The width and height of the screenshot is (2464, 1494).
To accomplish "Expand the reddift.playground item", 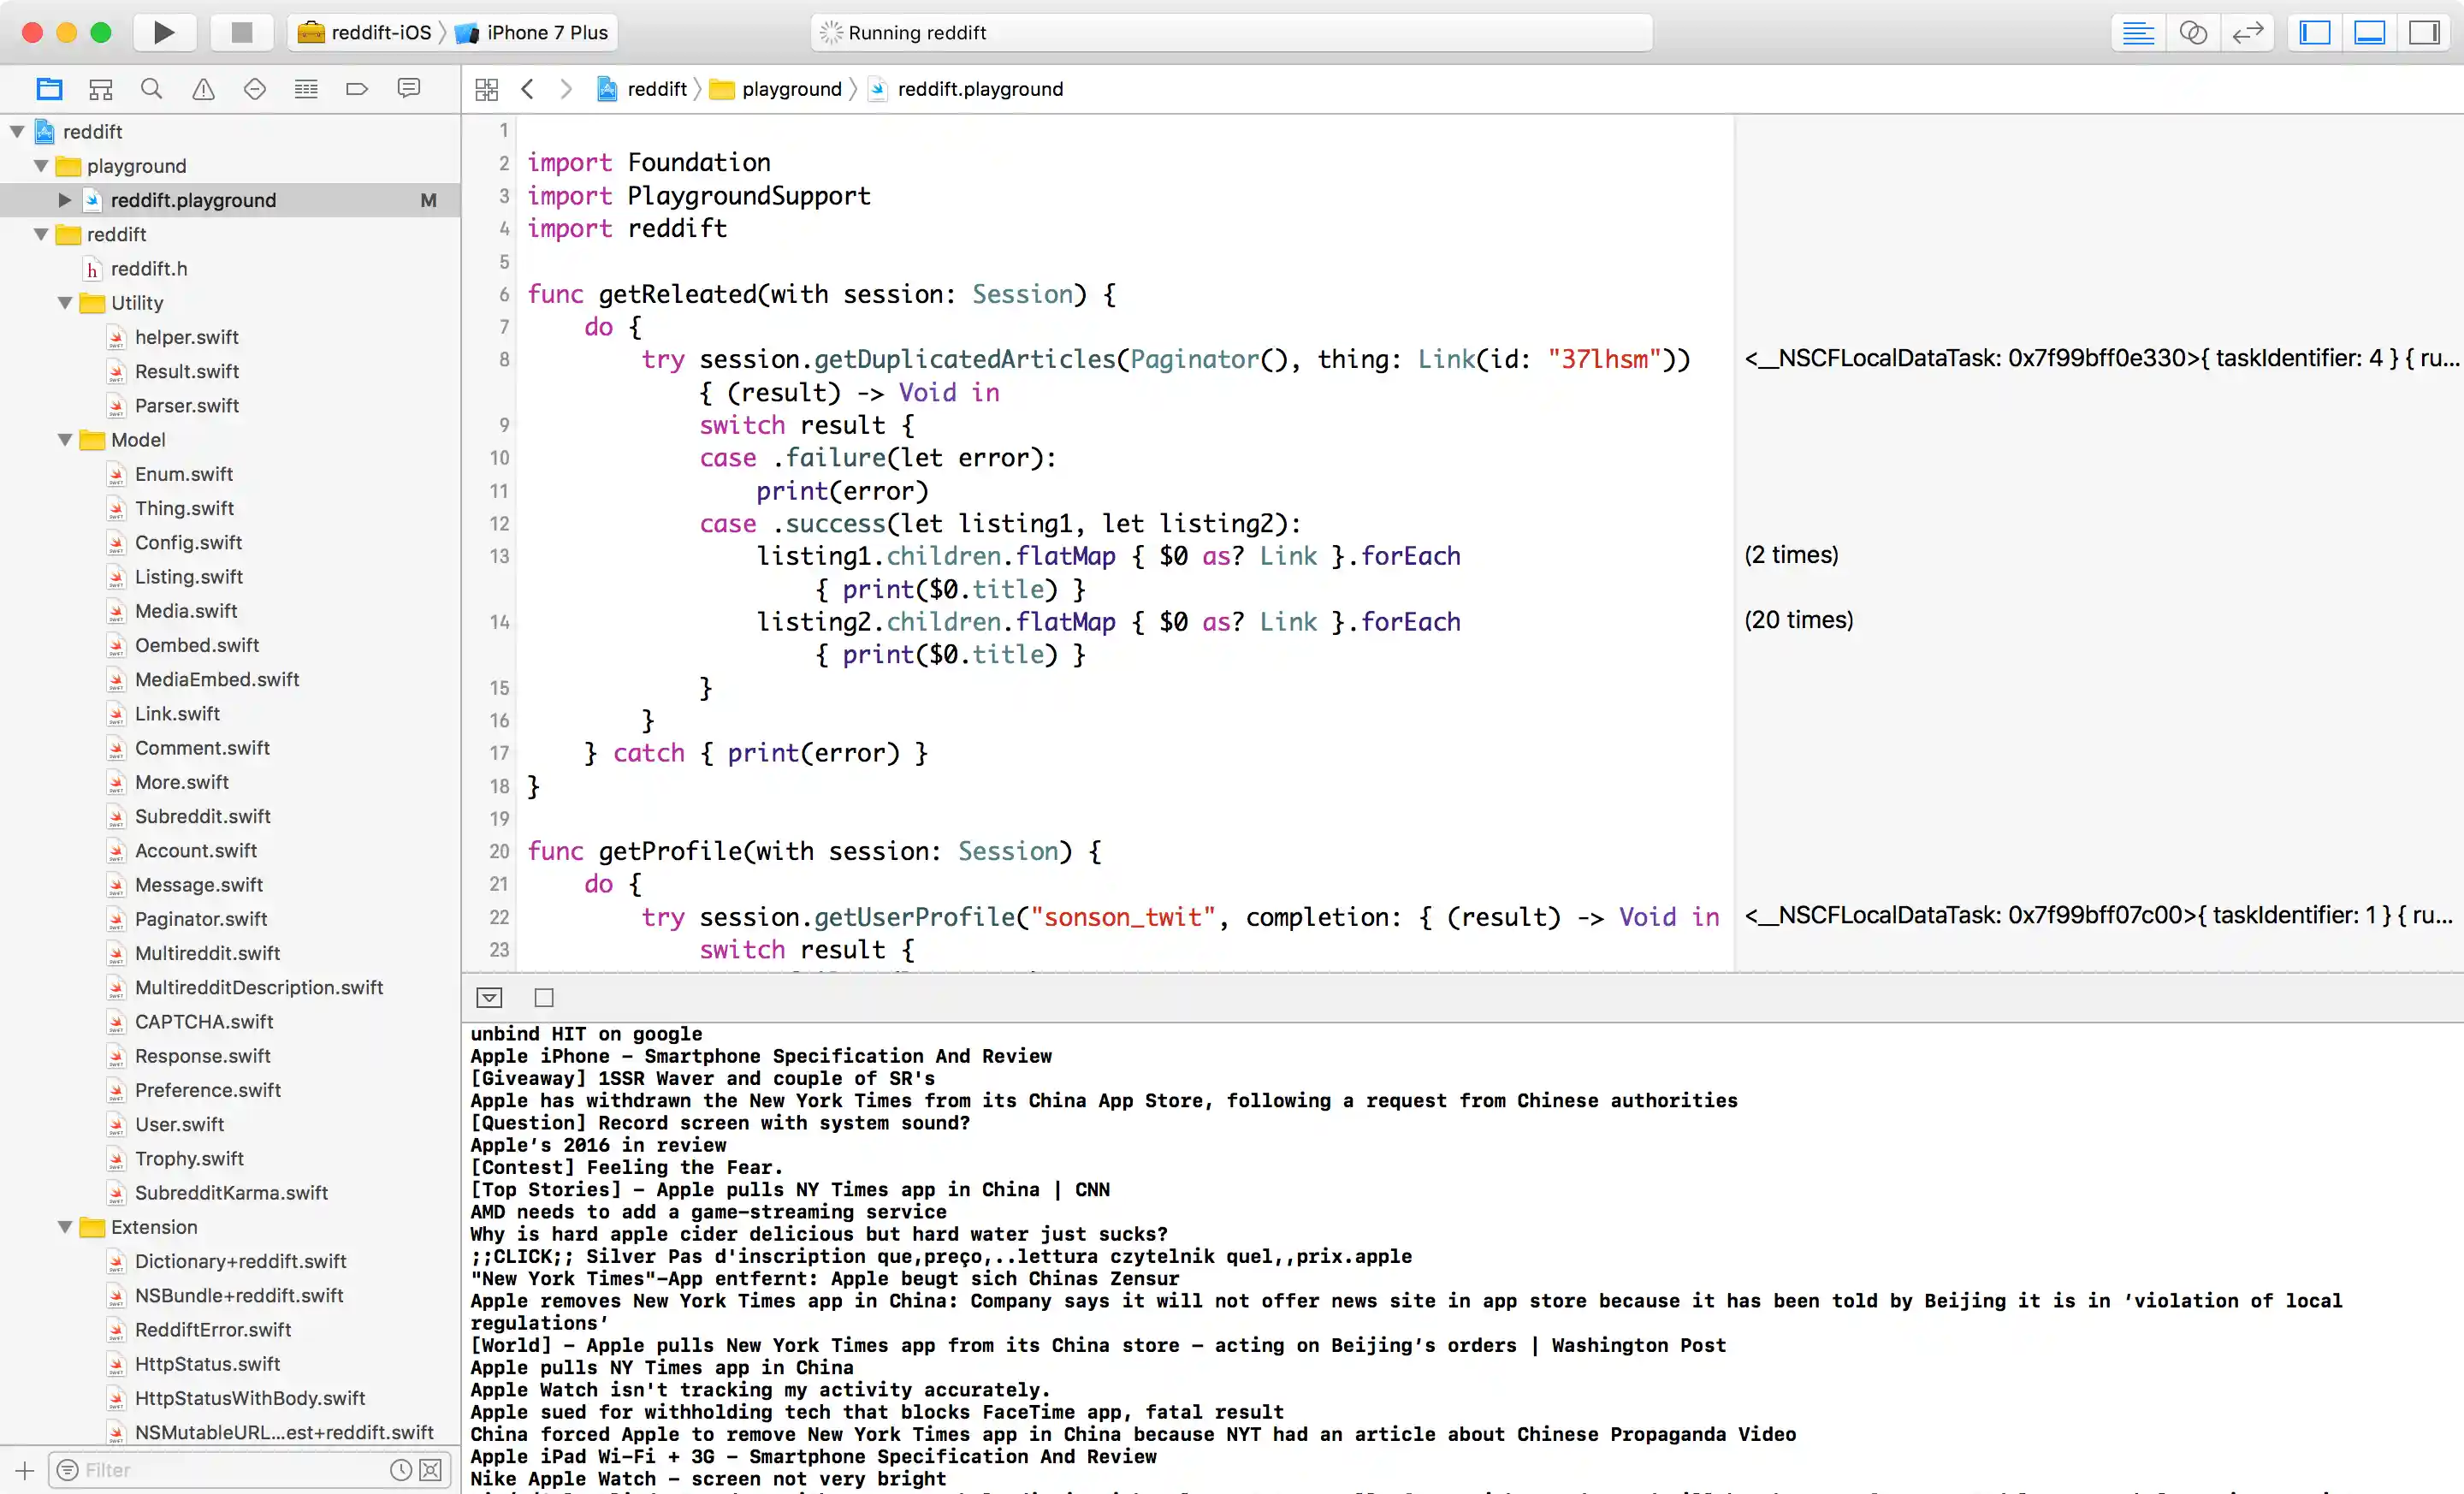I will (x=65, y=200).
